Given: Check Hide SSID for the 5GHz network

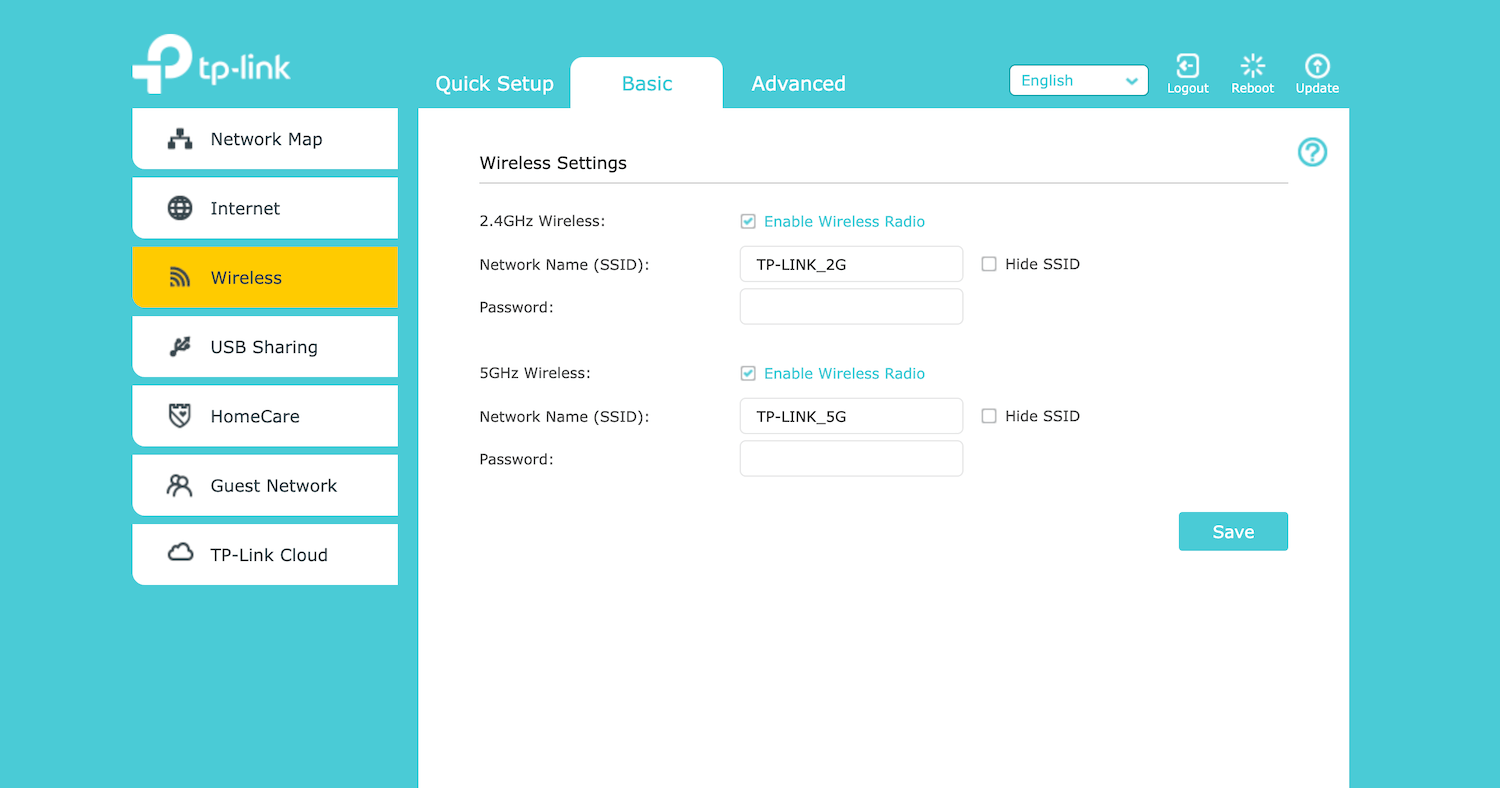Looking at the screenshot, I should coord(989,417).
